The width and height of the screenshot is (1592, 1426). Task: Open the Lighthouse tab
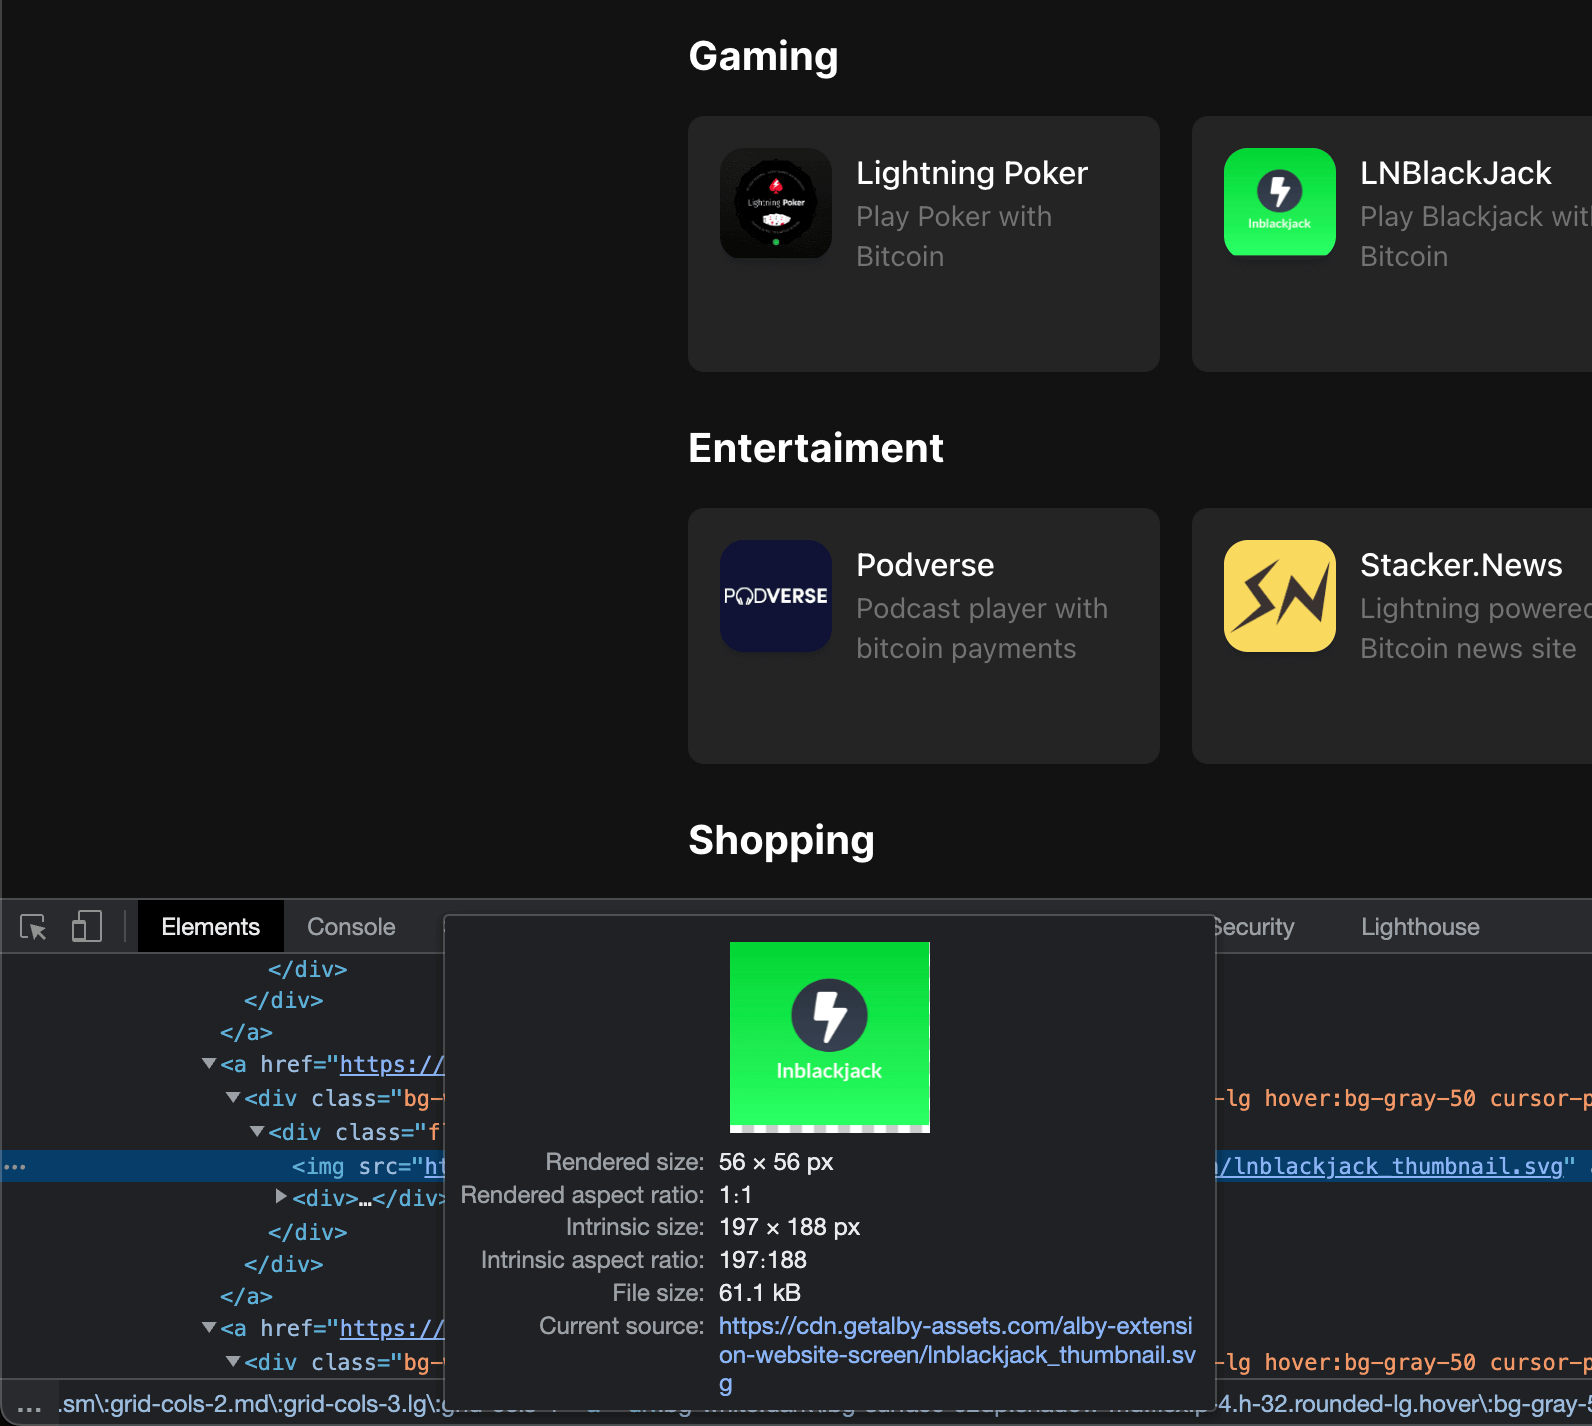click(x=1420, y=927)
